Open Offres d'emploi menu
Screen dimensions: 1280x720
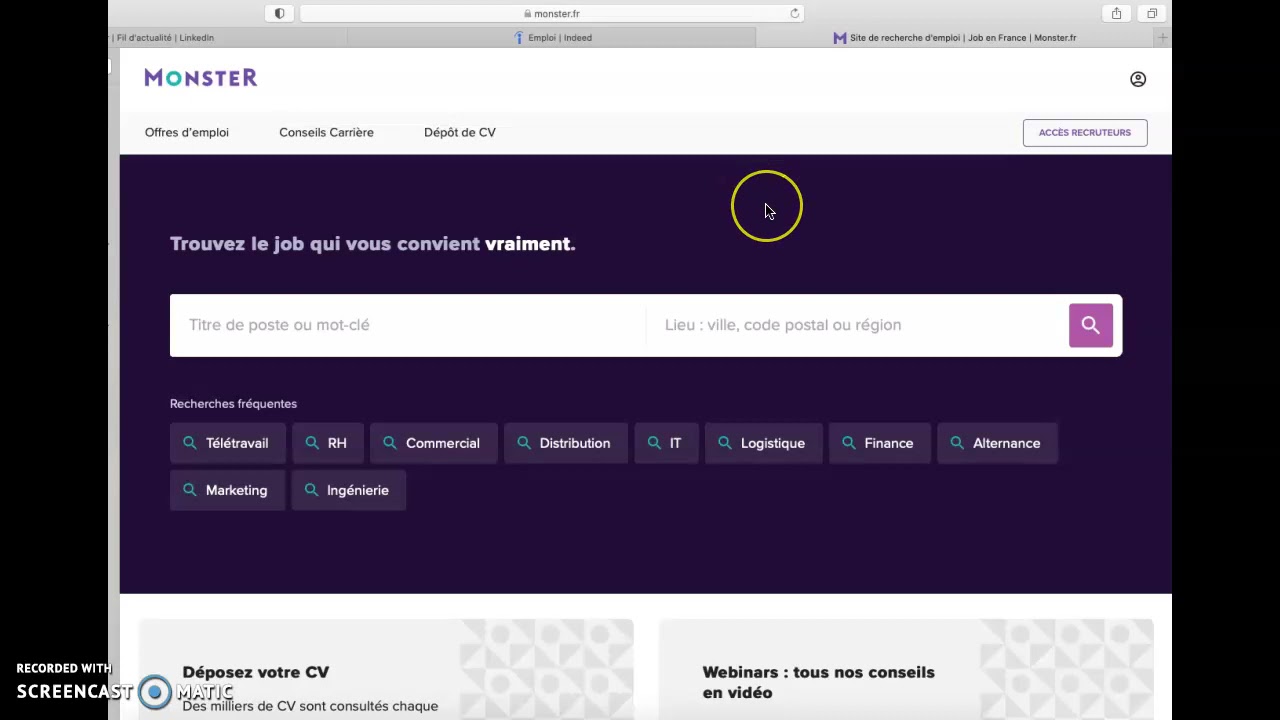(x=187, y=132)
